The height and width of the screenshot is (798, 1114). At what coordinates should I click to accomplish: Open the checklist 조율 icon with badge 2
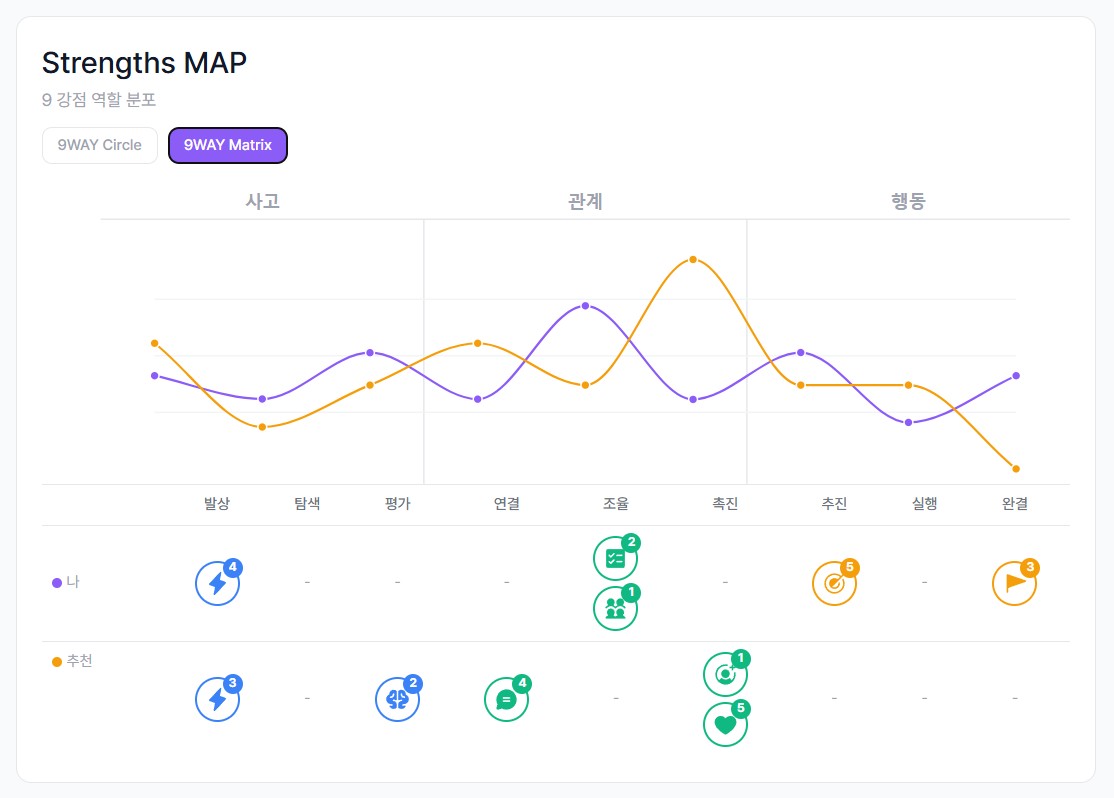click(615, 558)
